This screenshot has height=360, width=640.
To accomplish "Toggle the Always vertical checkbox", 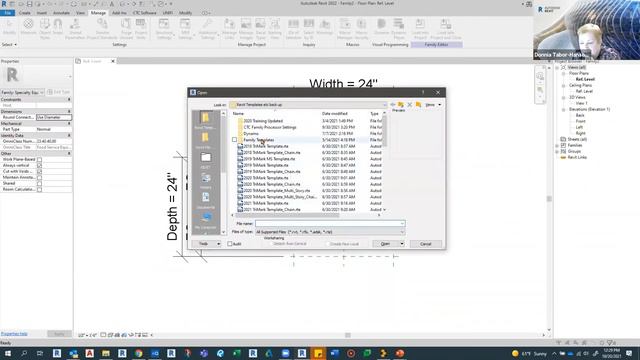I will 40,166.
